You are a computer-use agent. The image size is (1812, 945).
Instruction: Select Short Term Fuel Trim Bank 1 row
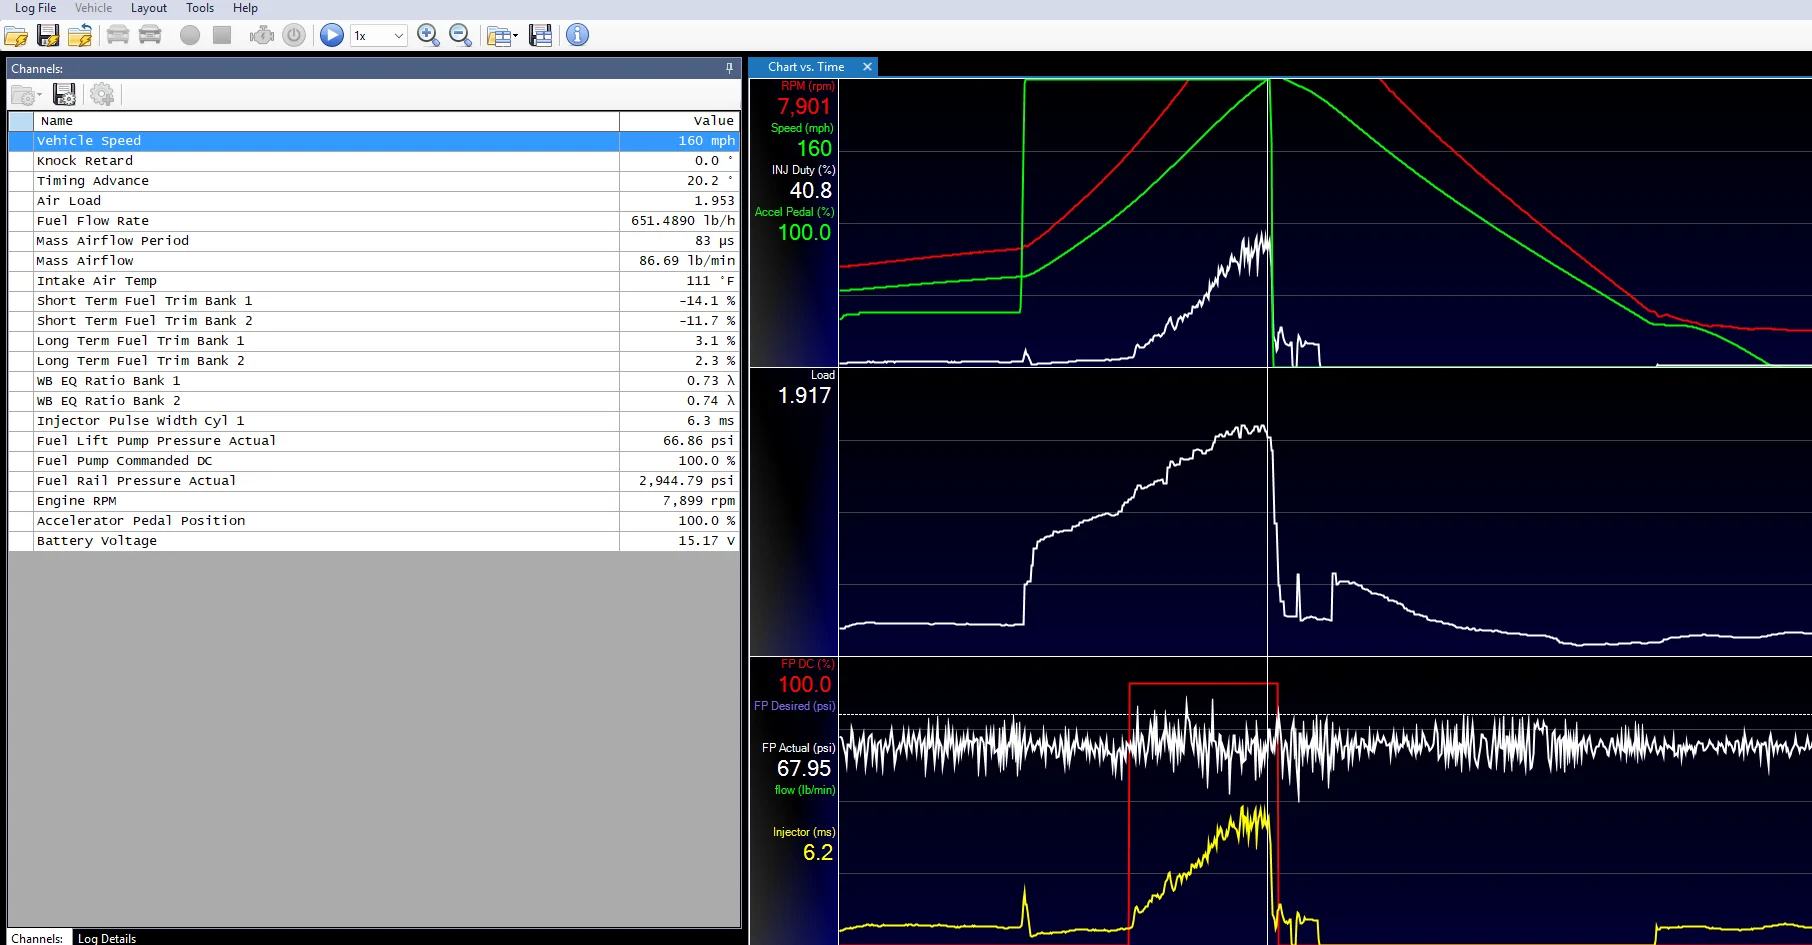click(x=374, y=301)
